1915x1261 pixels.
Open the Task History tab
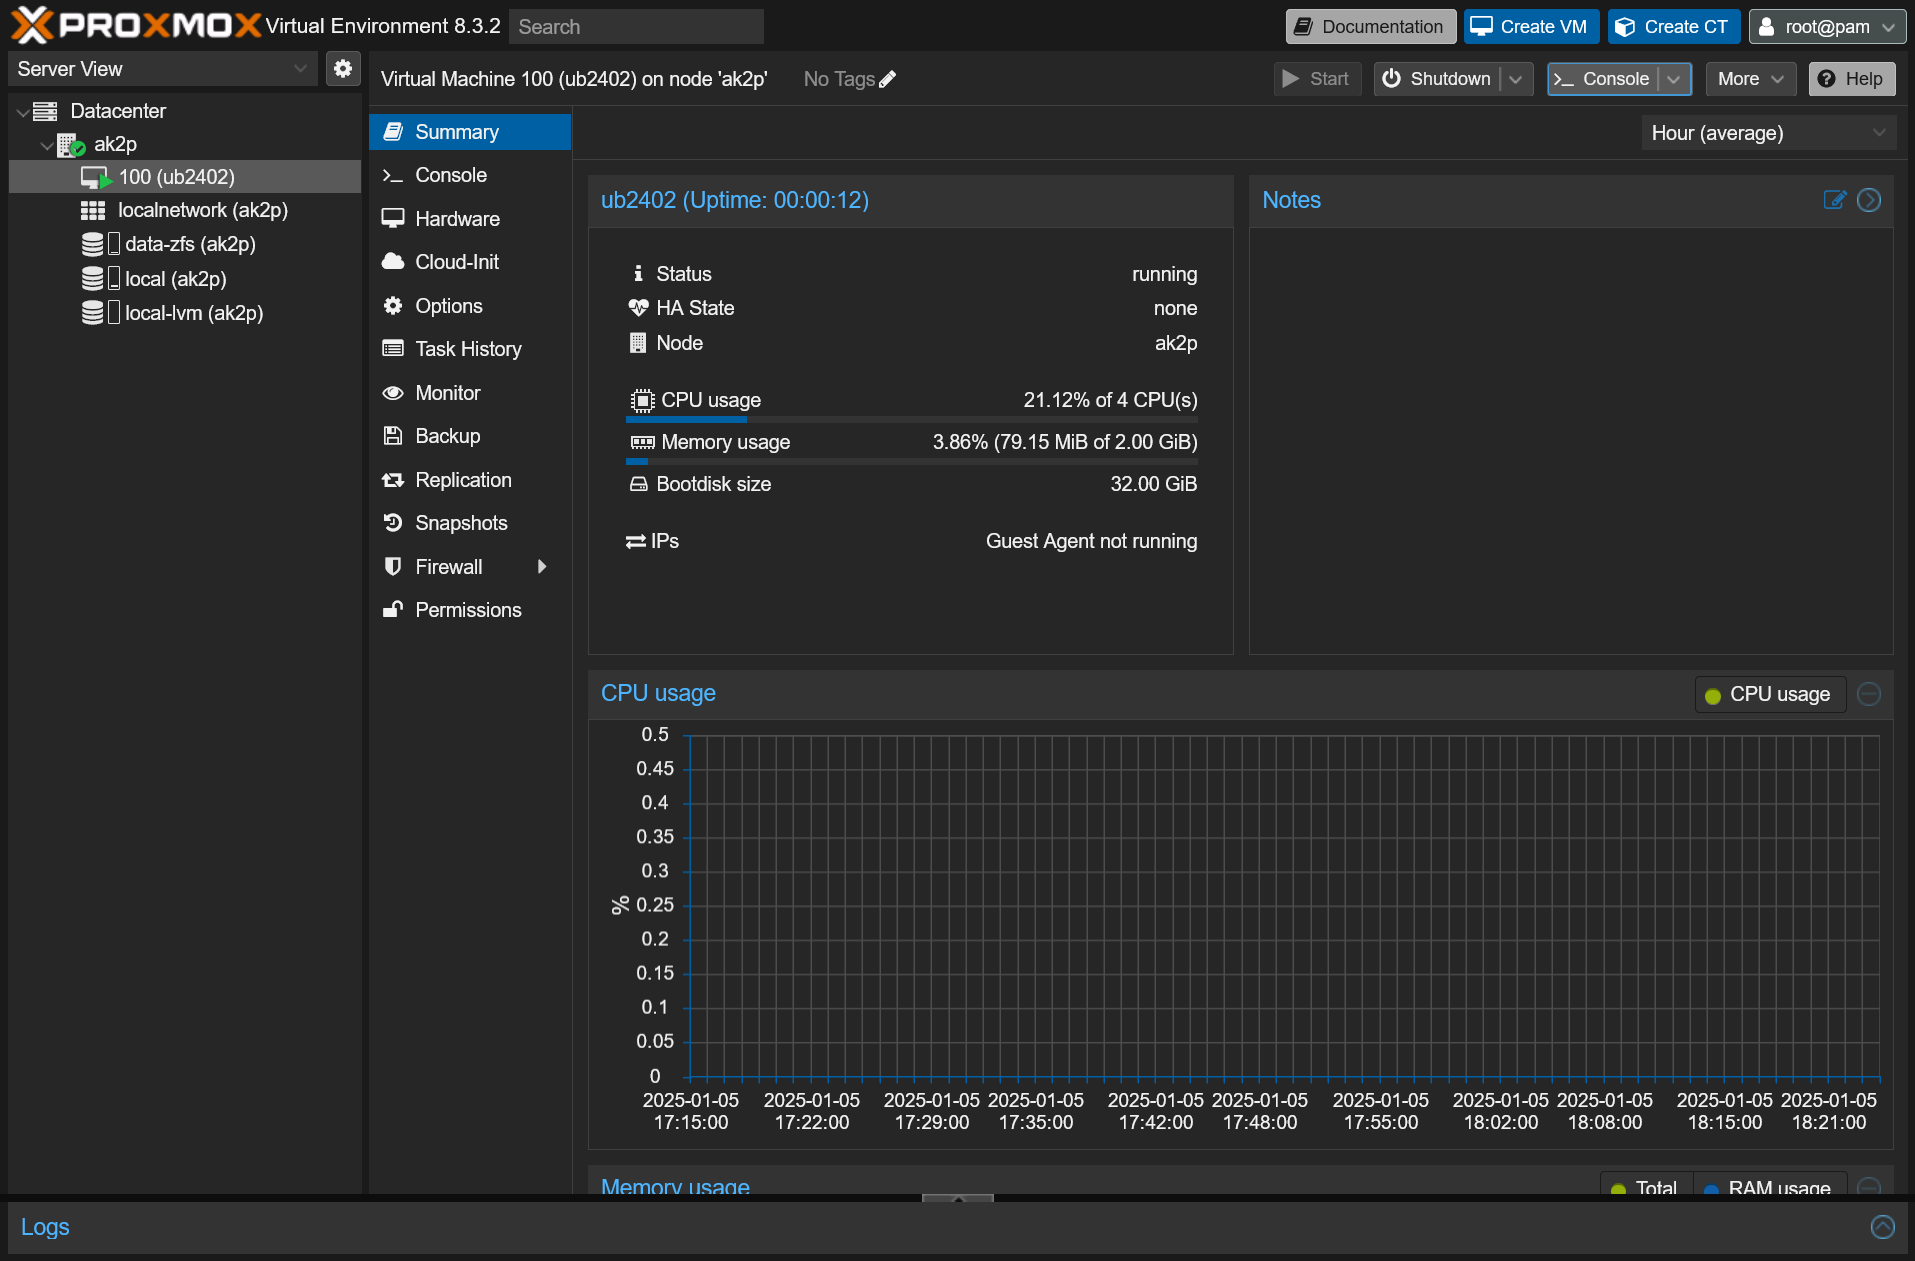tap(470, 349)
